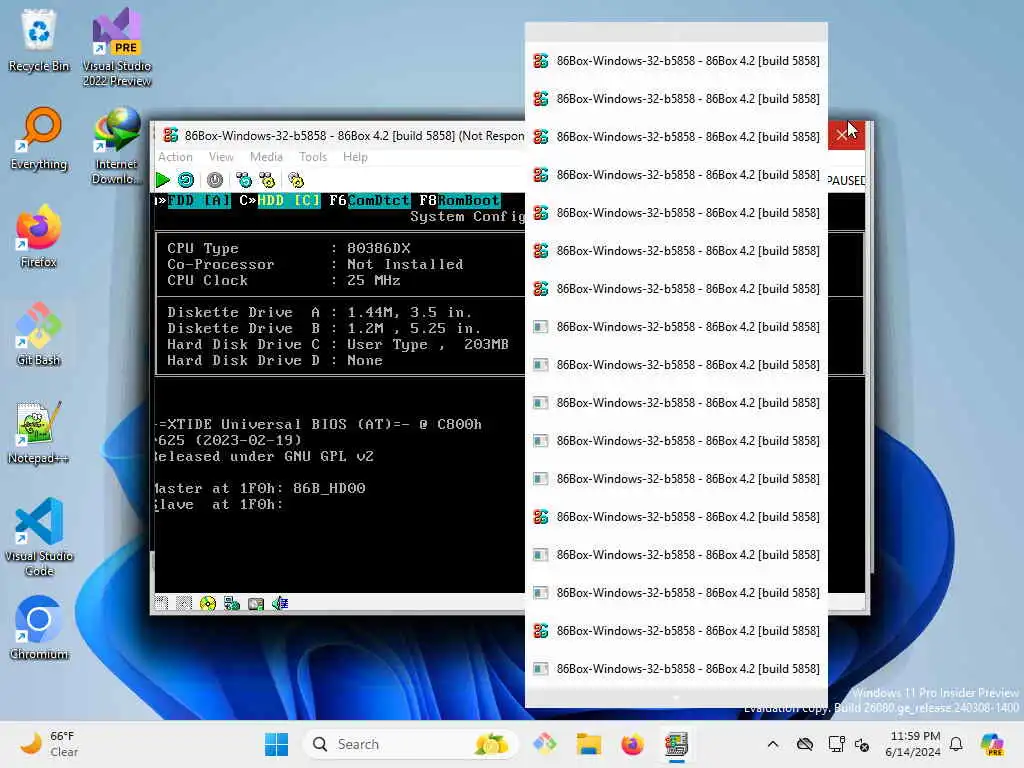Click the FDD [A] boot option in the emulator
This screenshot has width=1024, height=768.
(x=199, y=200)
